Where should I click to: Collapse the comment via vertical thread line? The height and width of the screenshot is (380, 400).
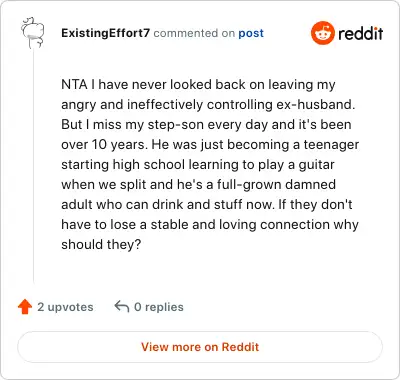click(33, 167)
